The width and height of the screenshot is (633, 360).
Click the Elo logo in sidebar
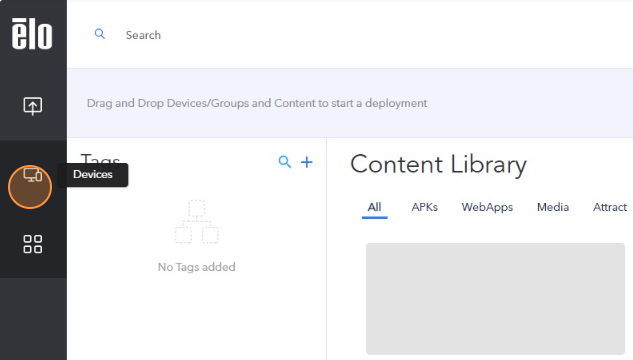pyautogui.click(x=32, y=34)
